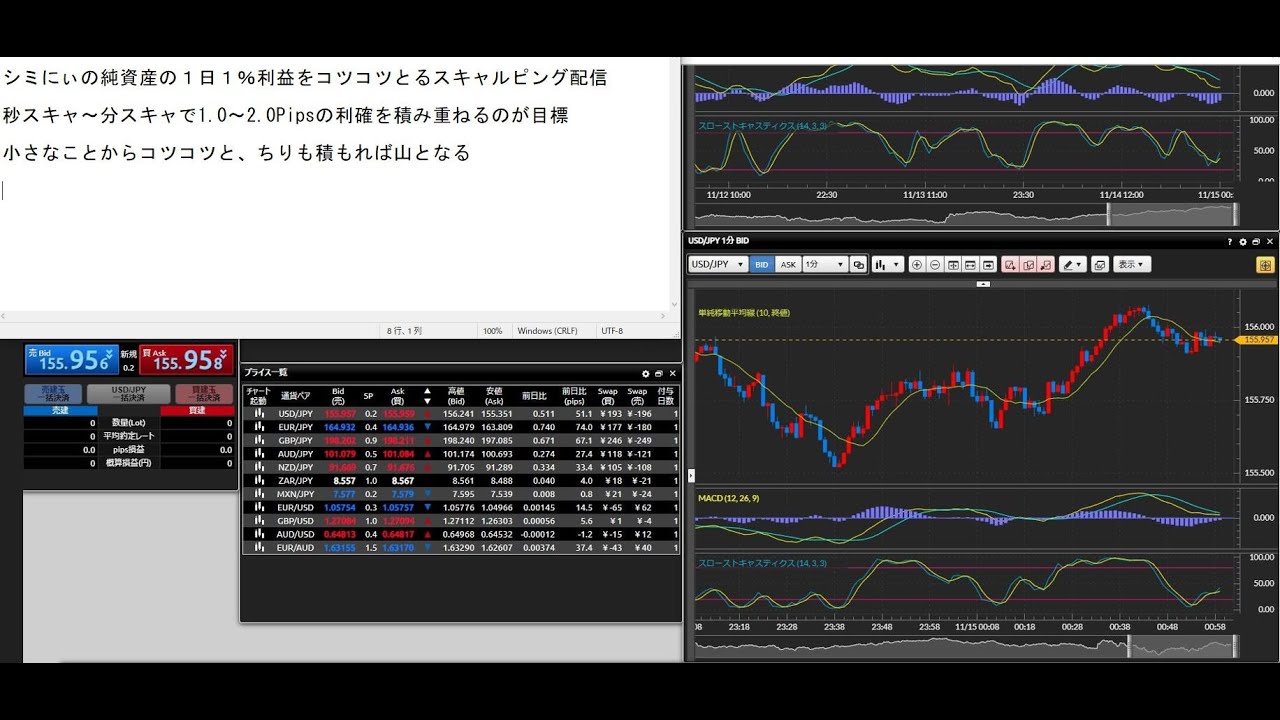Collapse the chart toolbar with the small arrow
The height and width of the screenshot is (720, 1280).
[983, 284]
